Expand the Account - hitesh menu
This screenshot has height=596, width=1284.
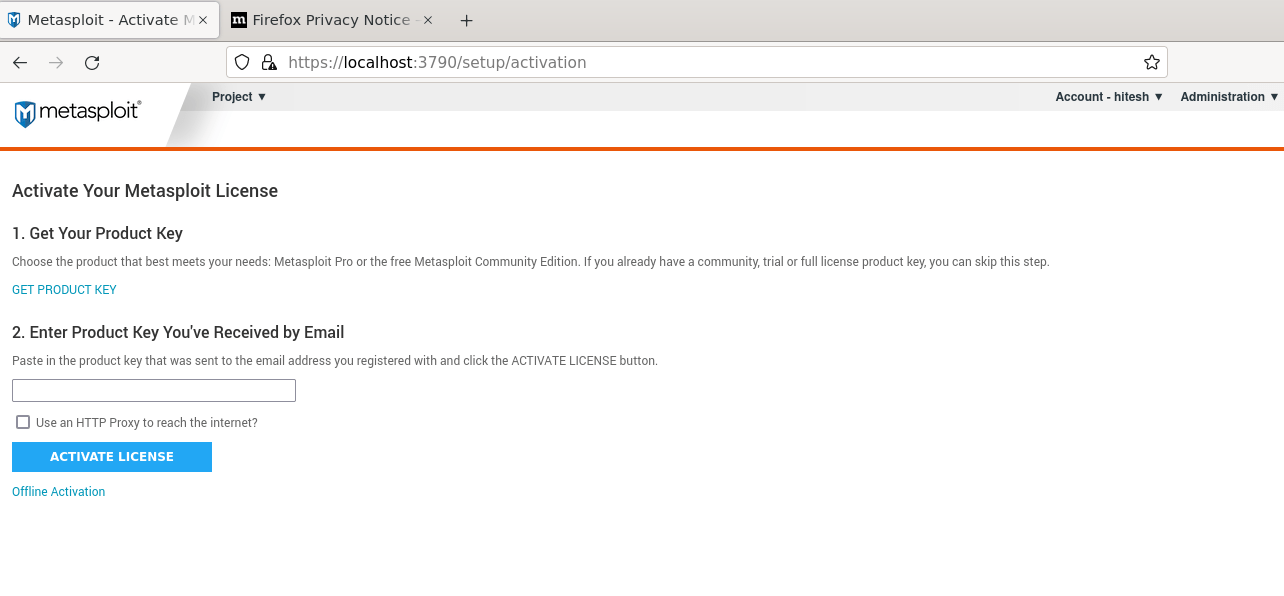1109,97
